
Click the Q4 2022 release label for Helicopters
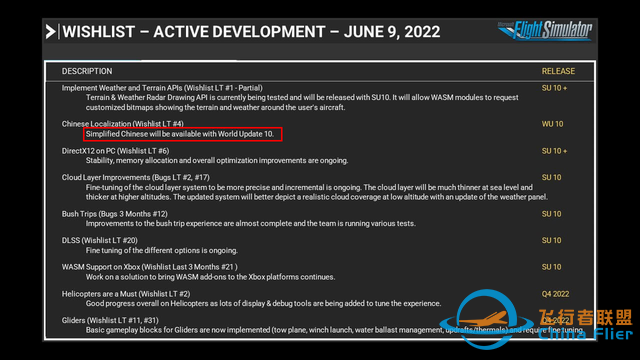[x=555, y=294]
